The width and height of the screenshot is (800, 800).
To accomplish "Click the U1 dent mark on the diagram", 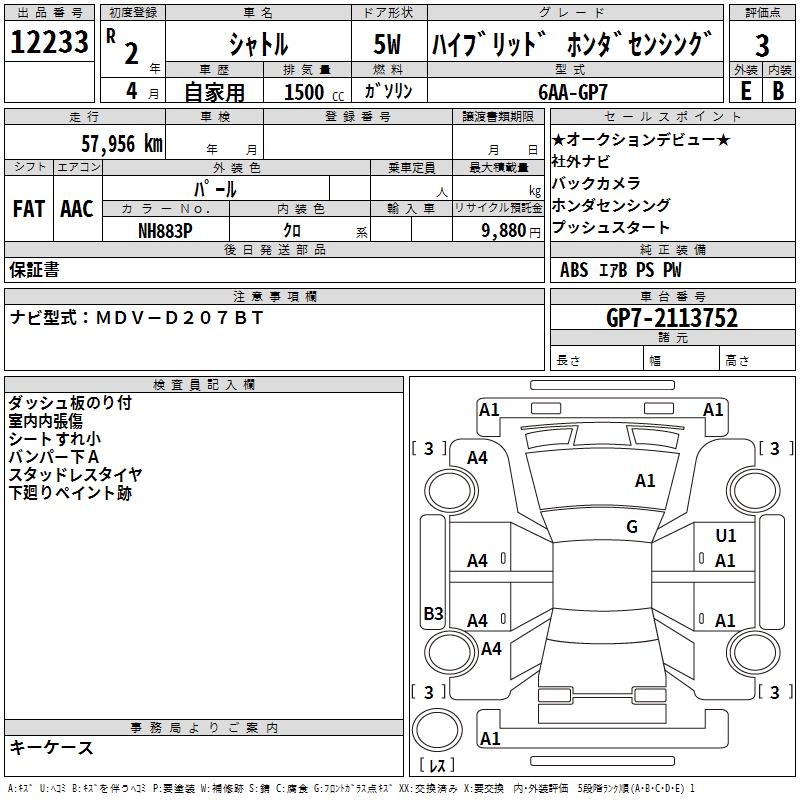I will point(725,537).
